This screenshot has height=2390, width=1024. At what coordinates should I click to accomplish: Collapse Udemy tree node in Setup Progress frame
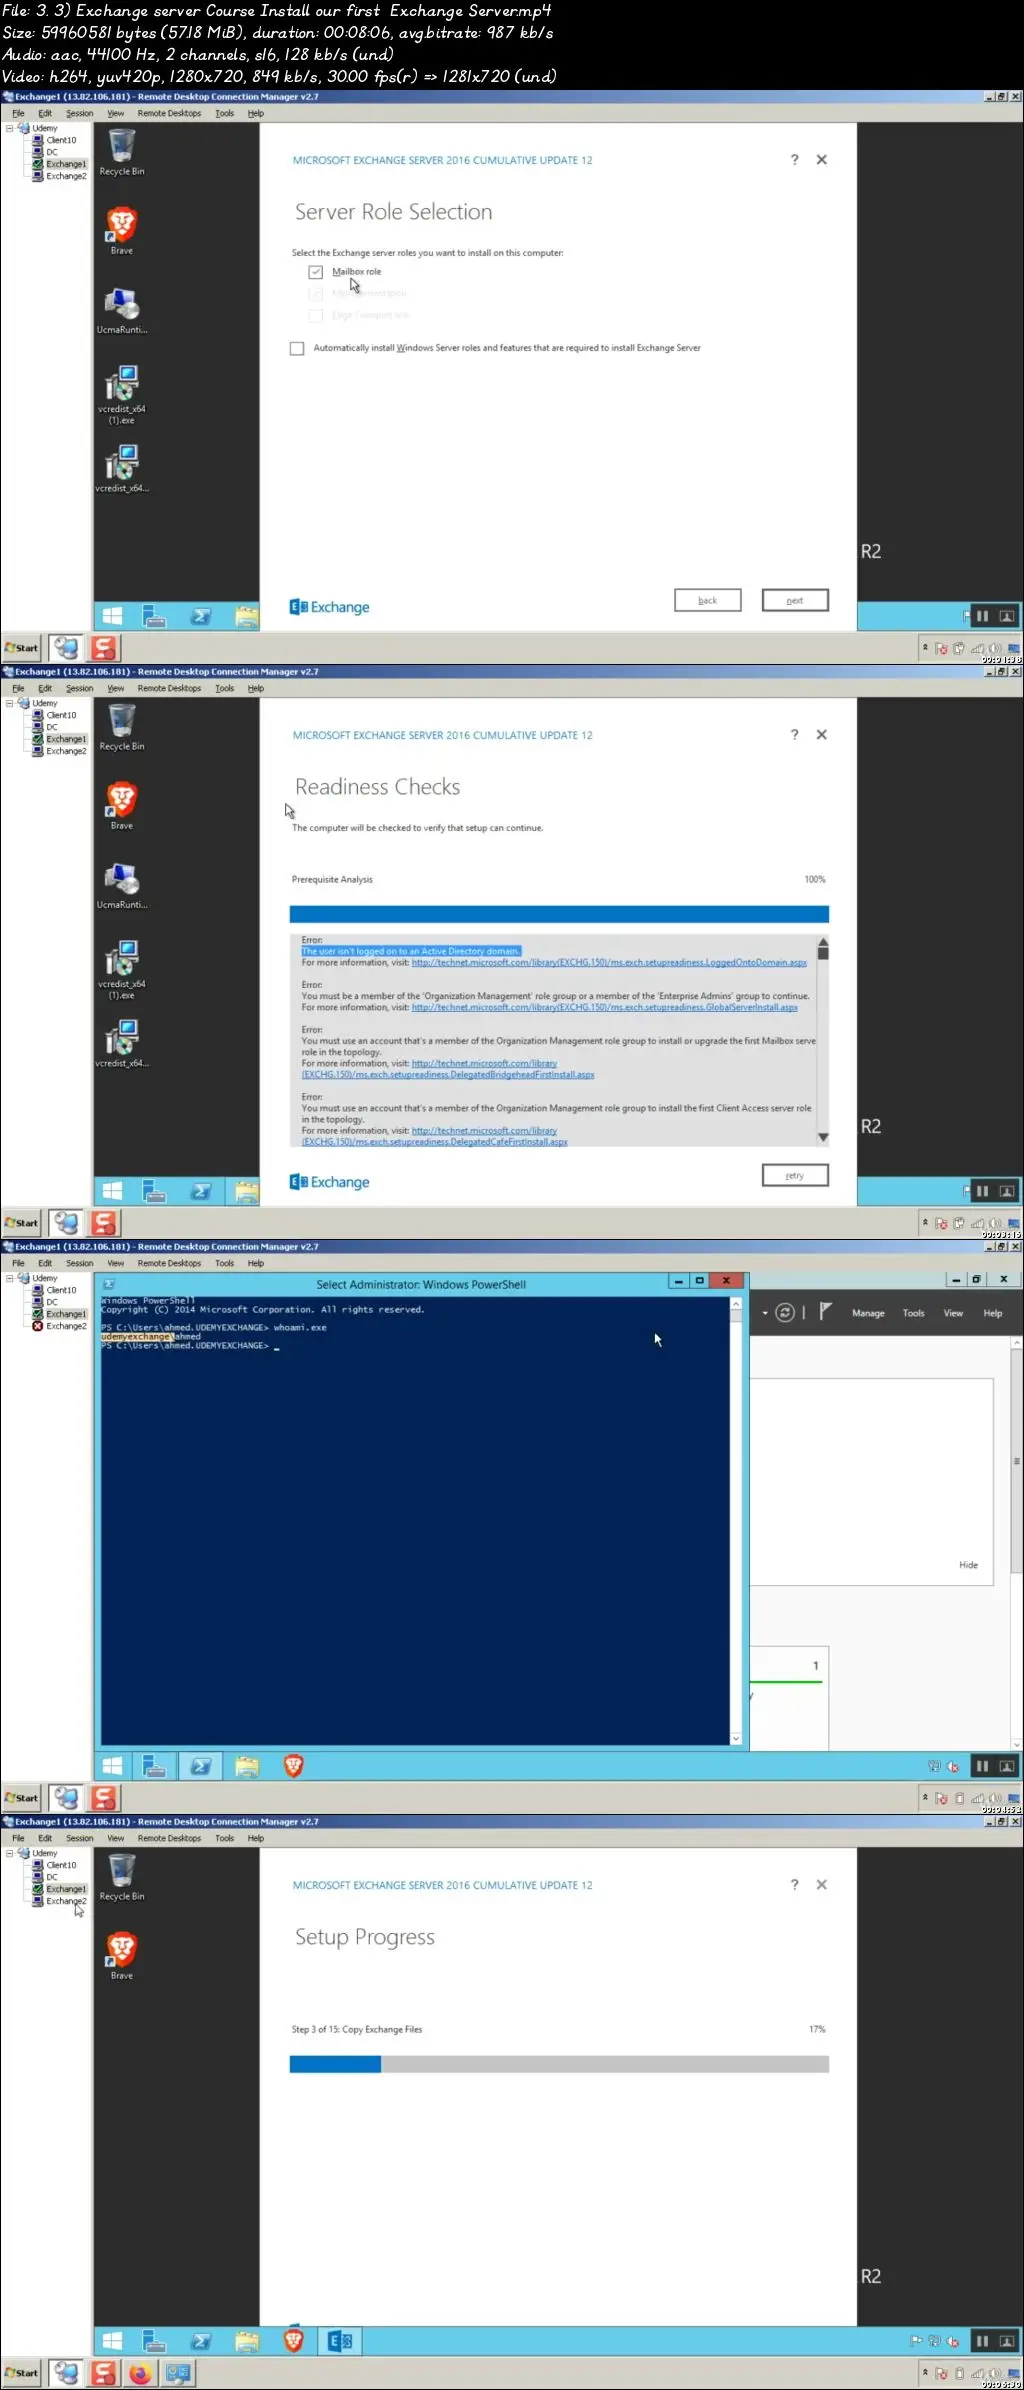10,1853
